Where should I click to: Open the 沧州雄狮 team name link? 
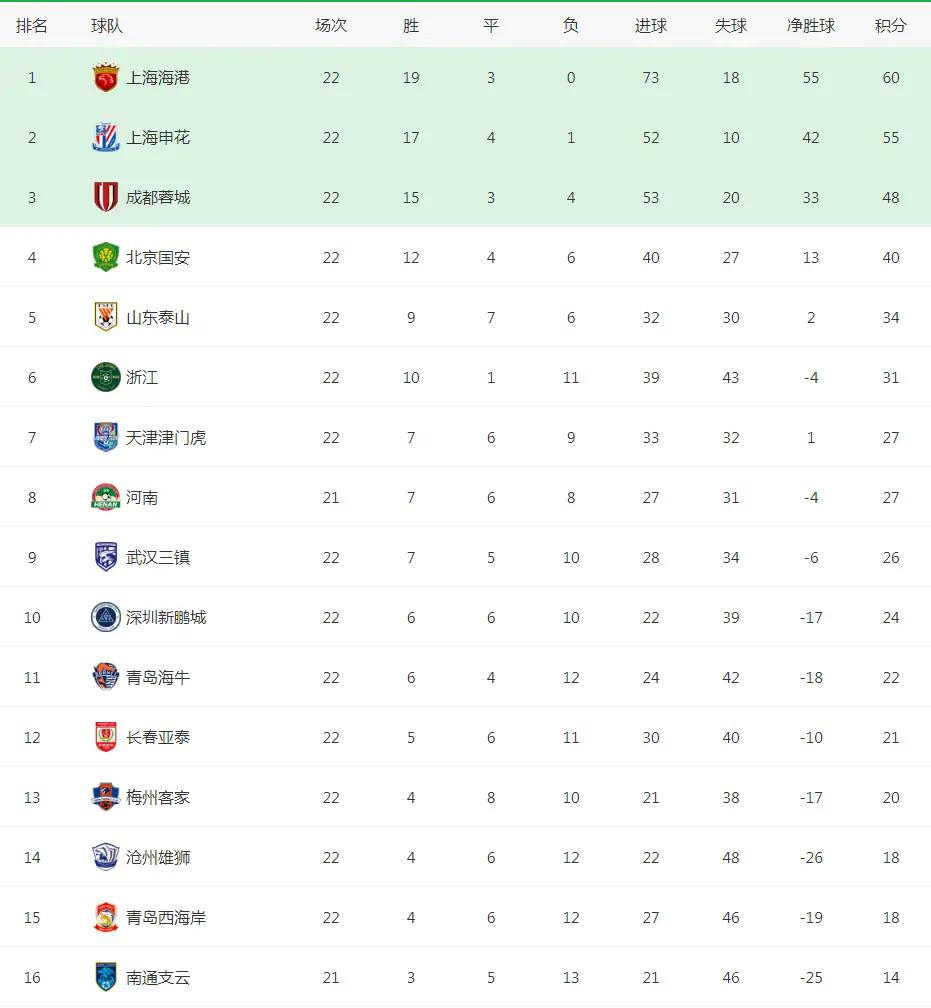(158, 858)
